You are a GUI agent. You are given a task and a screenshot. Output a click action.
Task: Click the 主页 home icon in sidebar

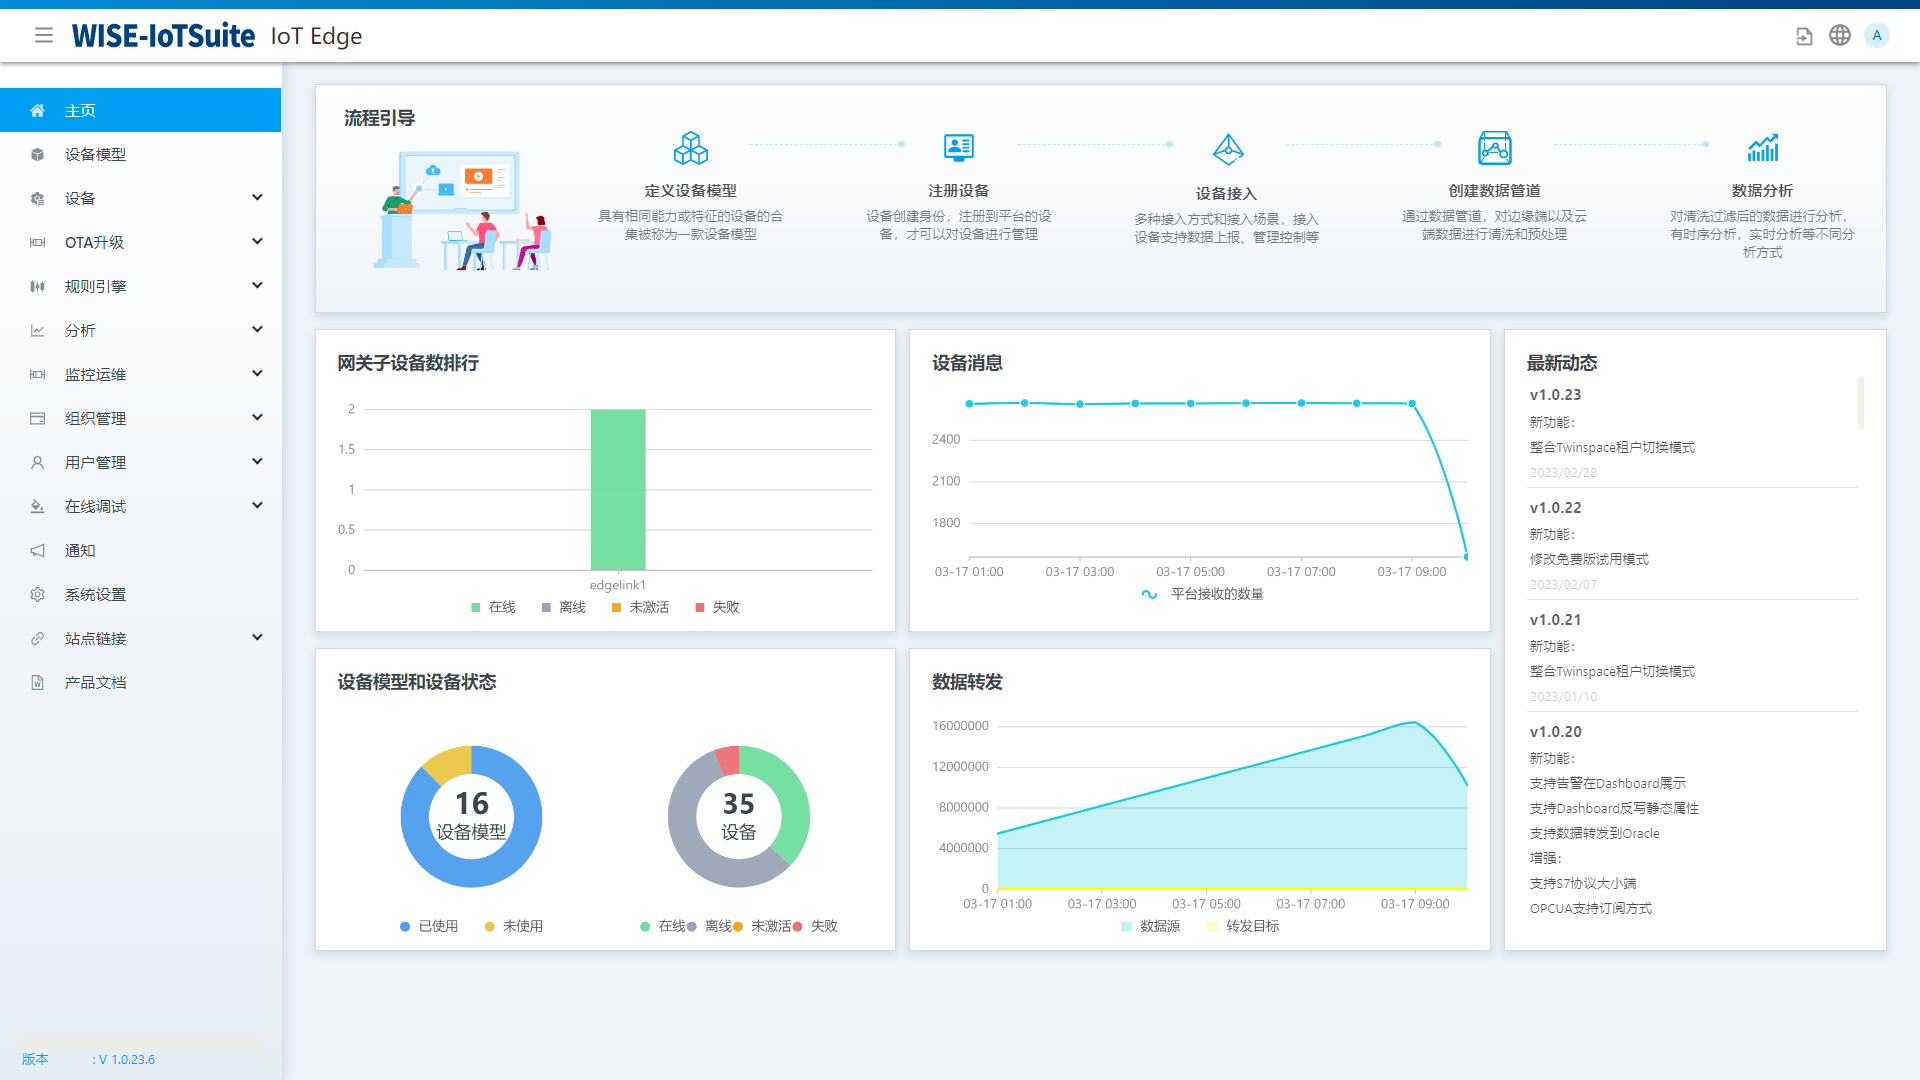pos(38,110)
